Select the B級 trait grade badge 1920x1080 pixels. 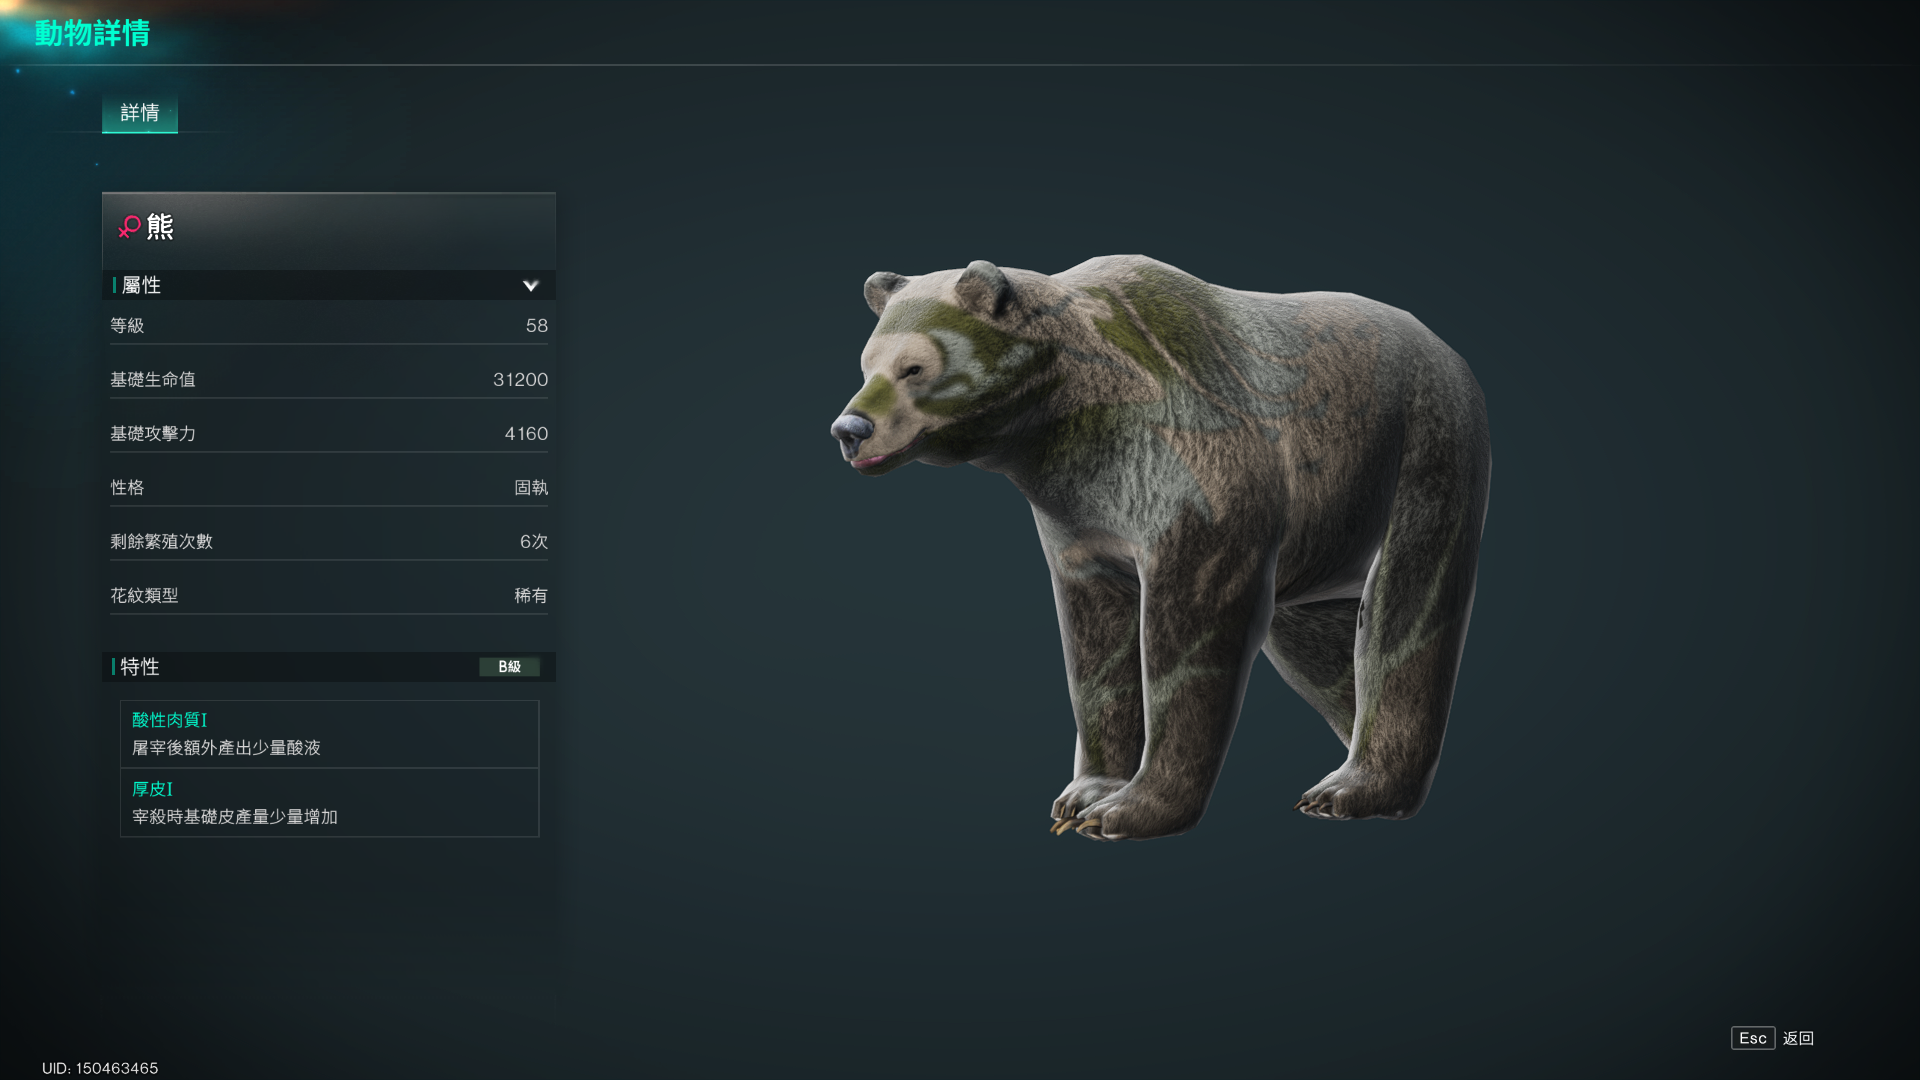(509, 667)
